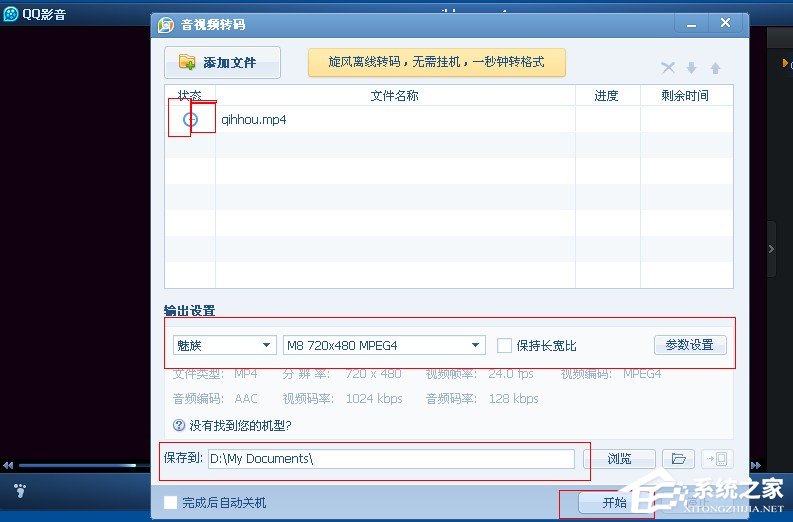Click the 保存到 save path input field
The width and height of the screenshot is (793, 522).
(391, 459)
